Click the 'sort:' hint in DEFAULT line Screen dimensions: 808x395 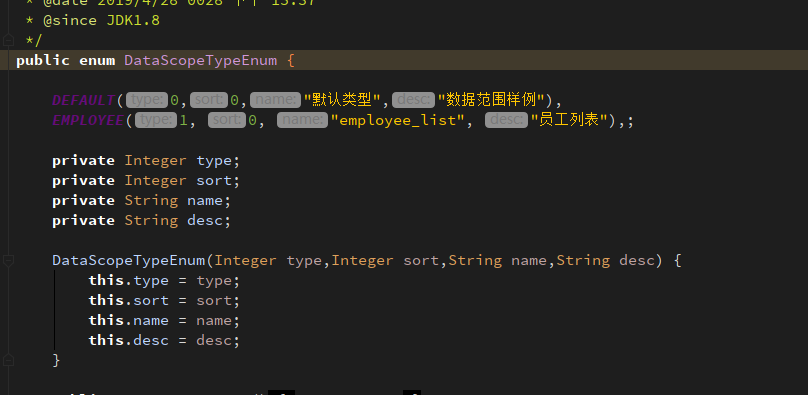click(209, 100)
